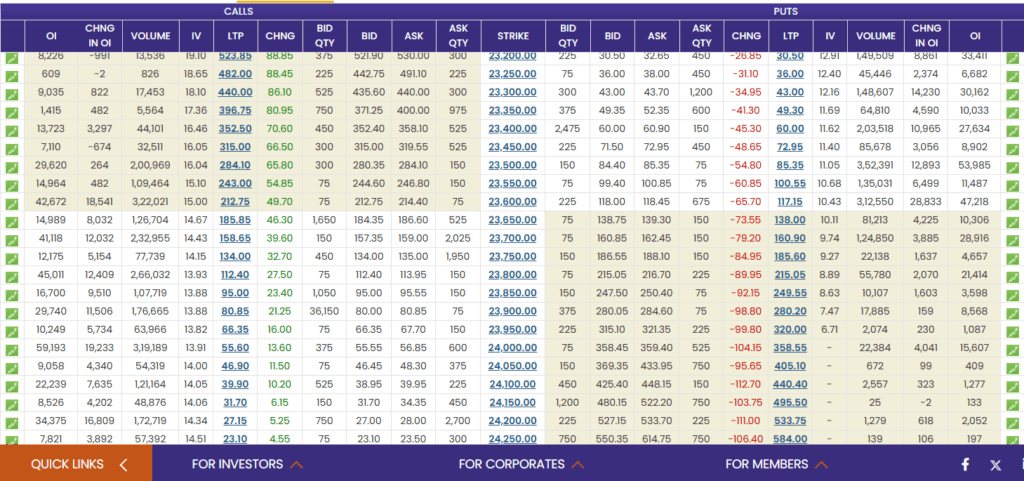
Task: Open put chart icon for strike 24,050.00
Action: point(1012,369)
